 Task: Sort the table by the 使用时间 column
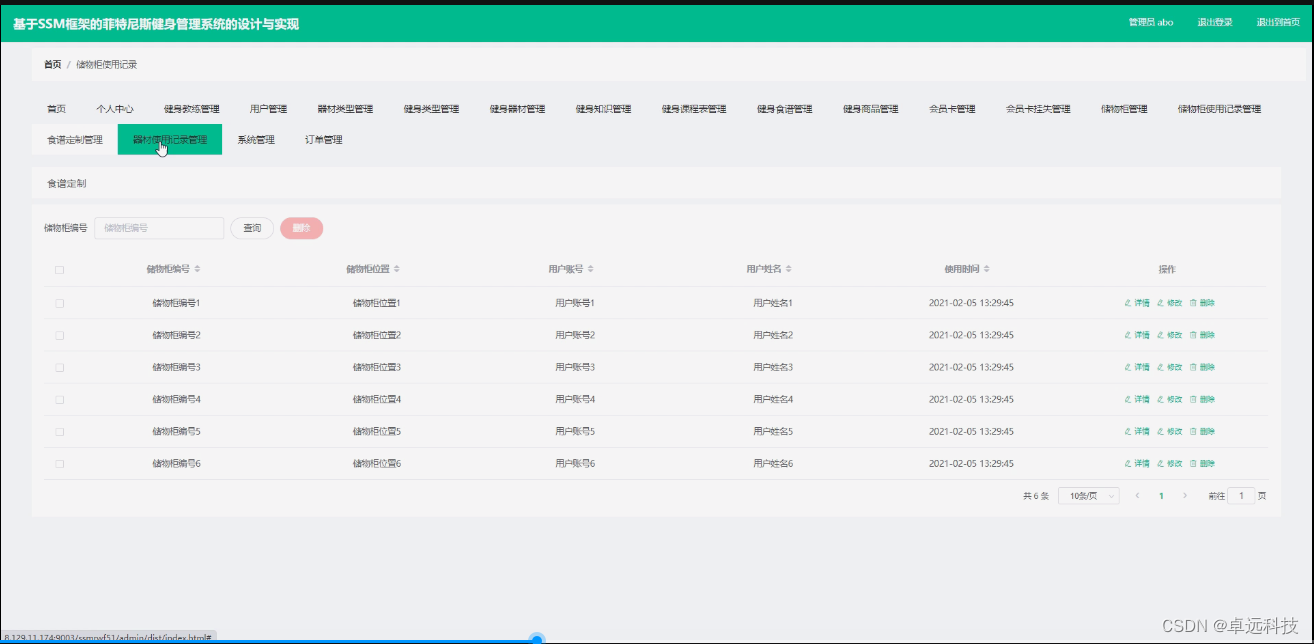(985, 268)
